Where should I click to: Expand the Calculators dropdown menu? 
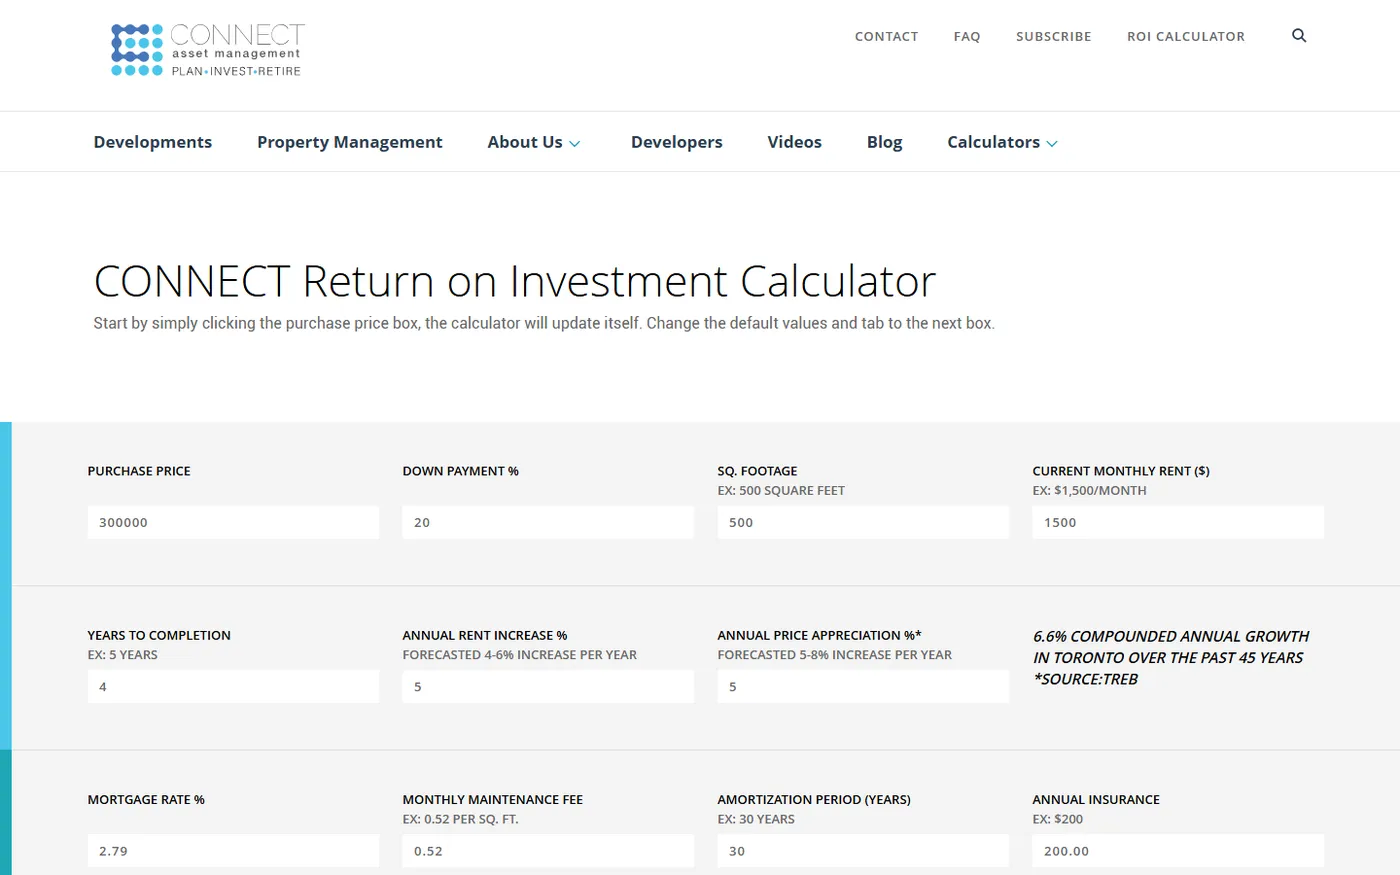click(x=1002, y=142)
